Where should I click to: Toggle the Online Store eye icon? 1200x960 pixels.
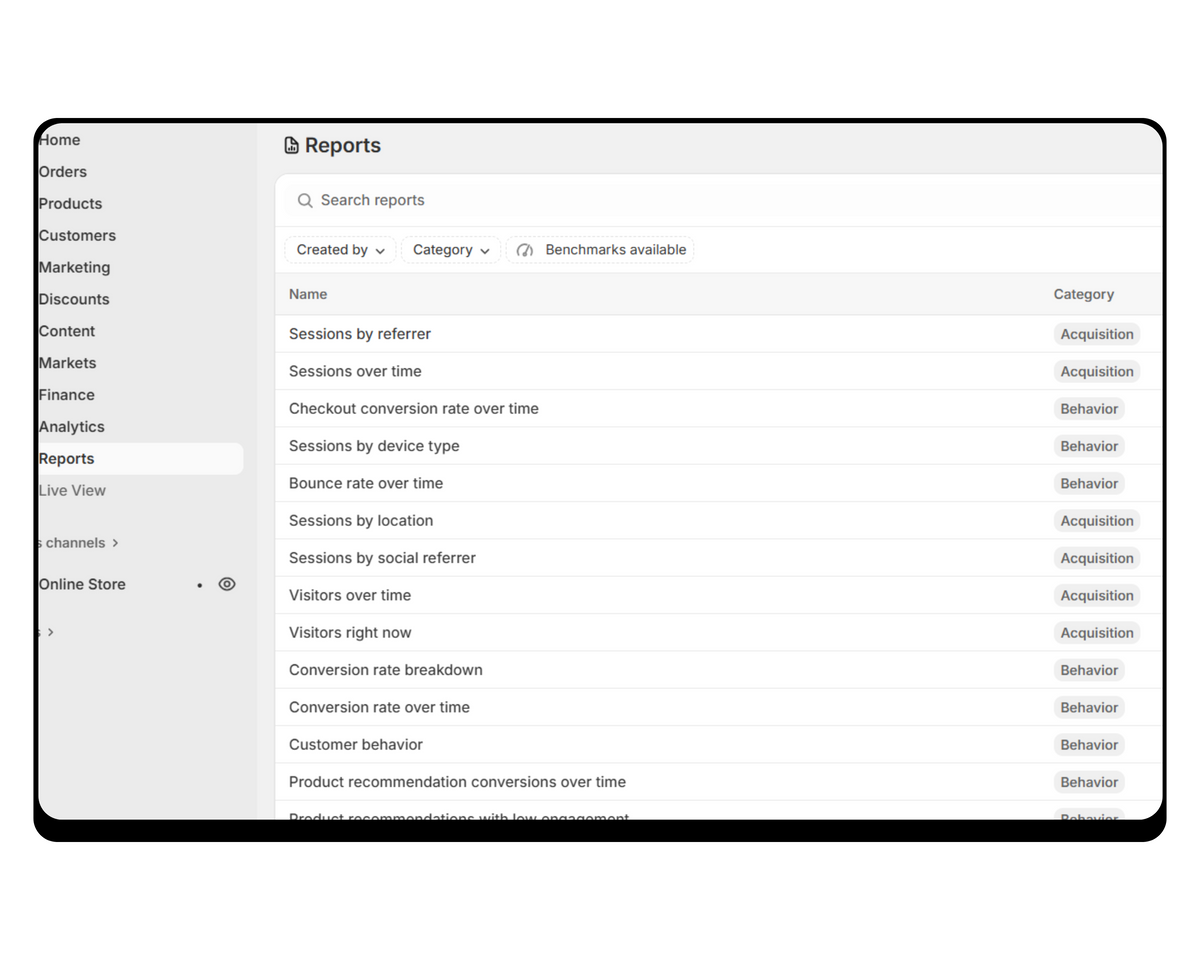pos(227,585)
